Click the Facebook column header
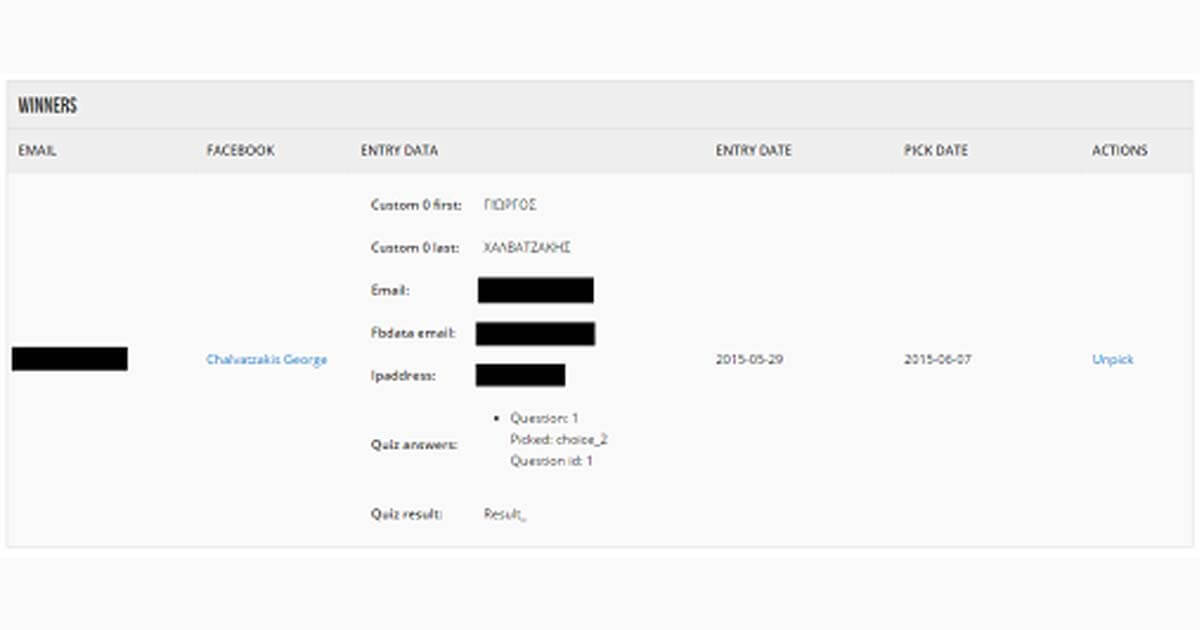Viewport: 1200px width, 630px height. click(x=240, y=151)
